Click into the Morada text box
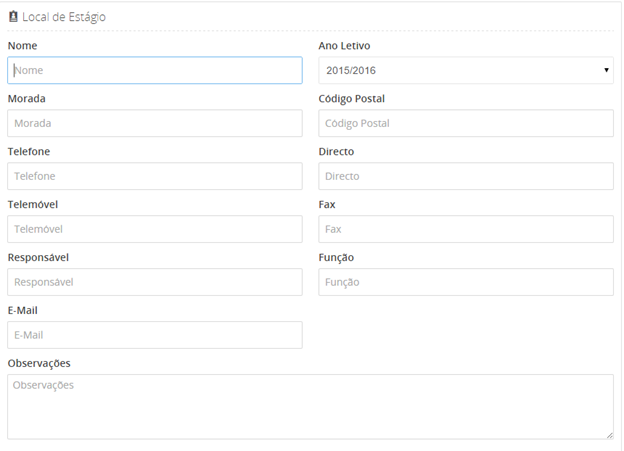Viewport: 624px width, 451px height. 154,123
